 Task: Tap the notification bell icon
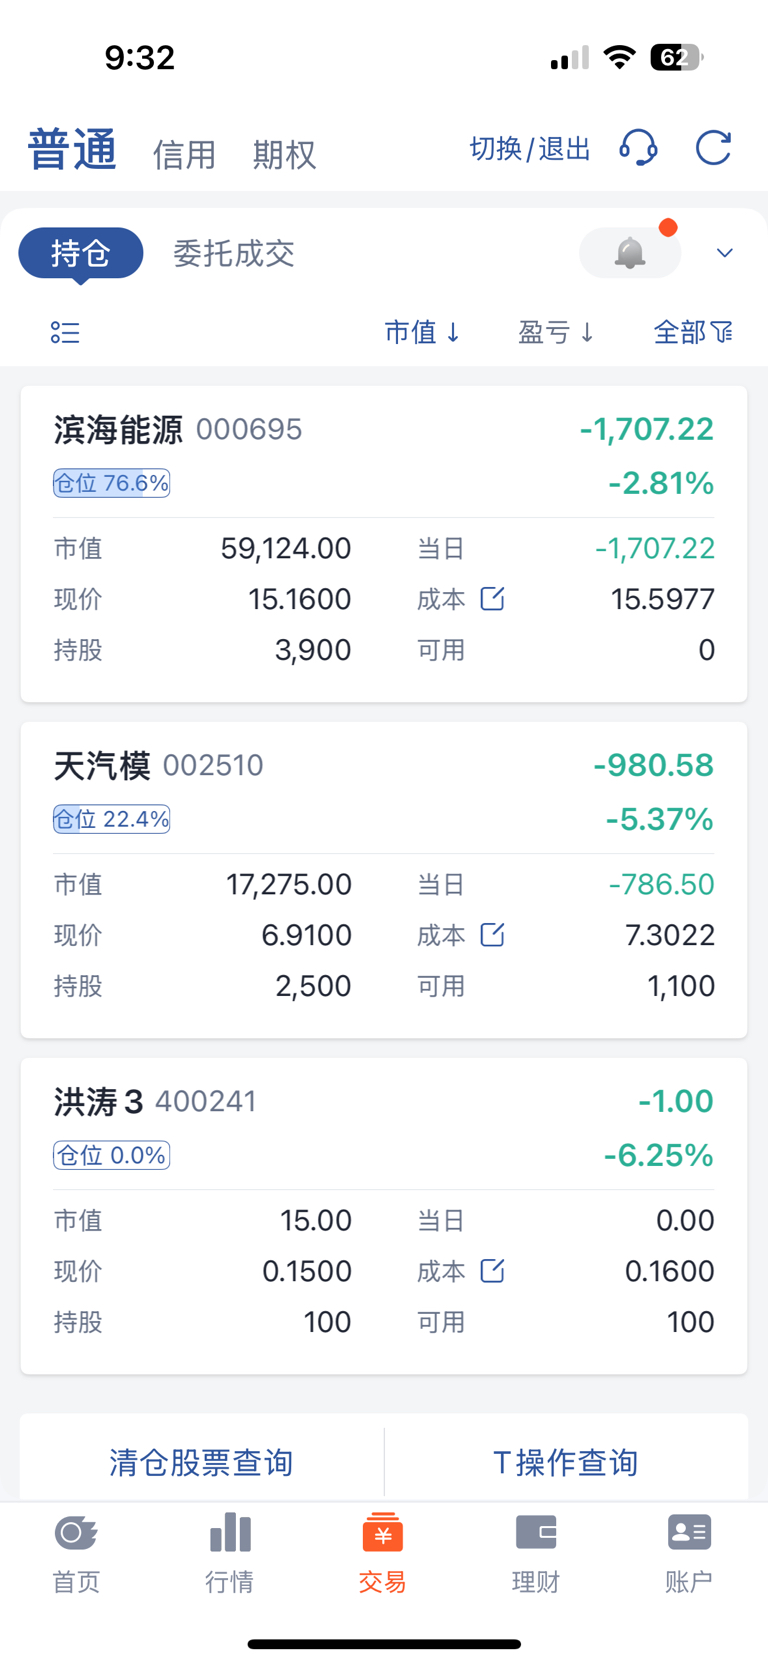click(x=630, y=253)
